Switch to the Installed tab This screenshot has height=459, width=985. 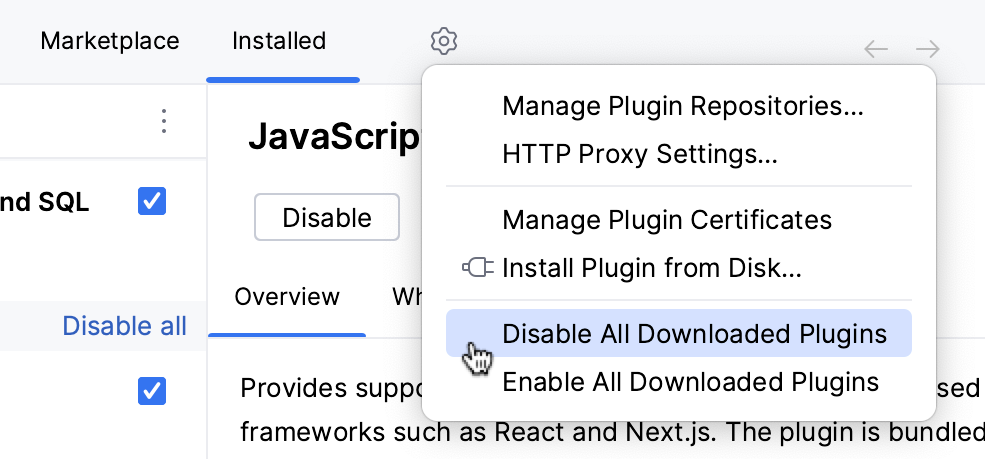(279, 41)
